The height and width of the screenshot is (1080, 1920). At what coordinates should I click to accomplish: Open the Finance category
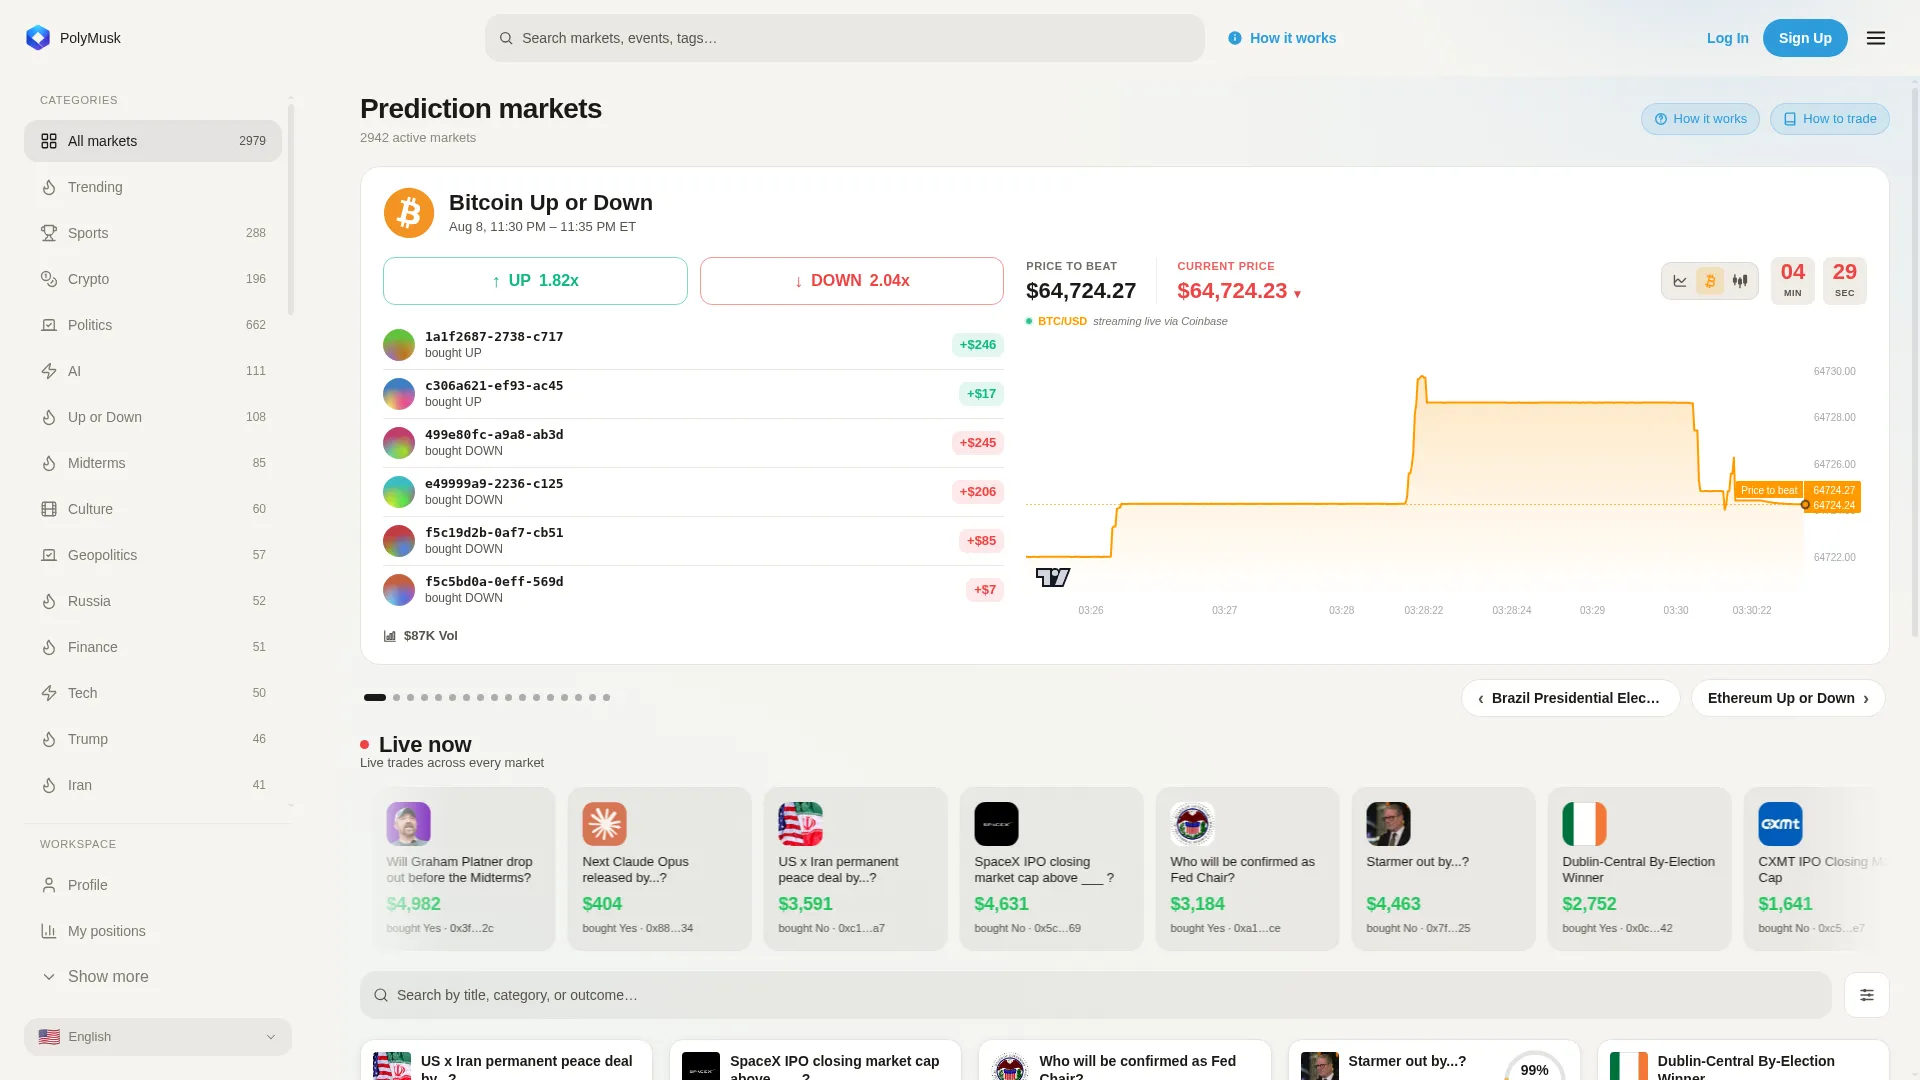153,647
